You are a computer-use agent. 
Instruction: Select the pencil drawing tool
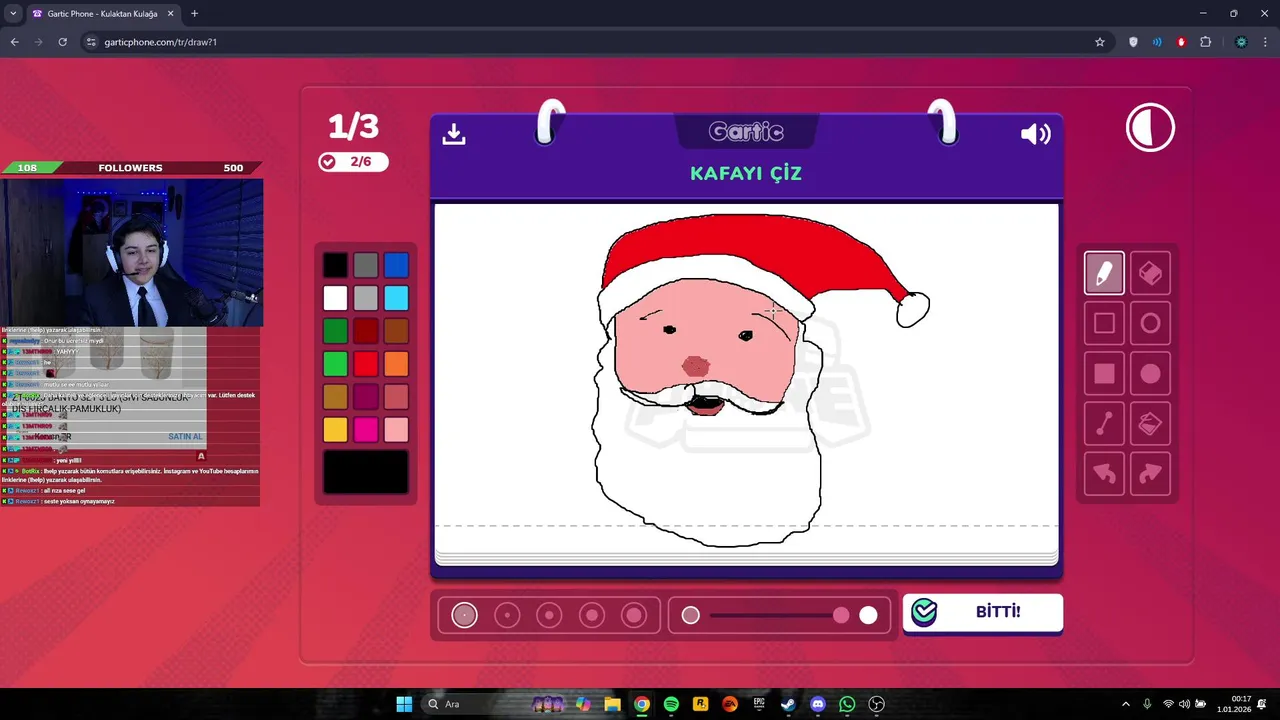[x=1104, y=273]
